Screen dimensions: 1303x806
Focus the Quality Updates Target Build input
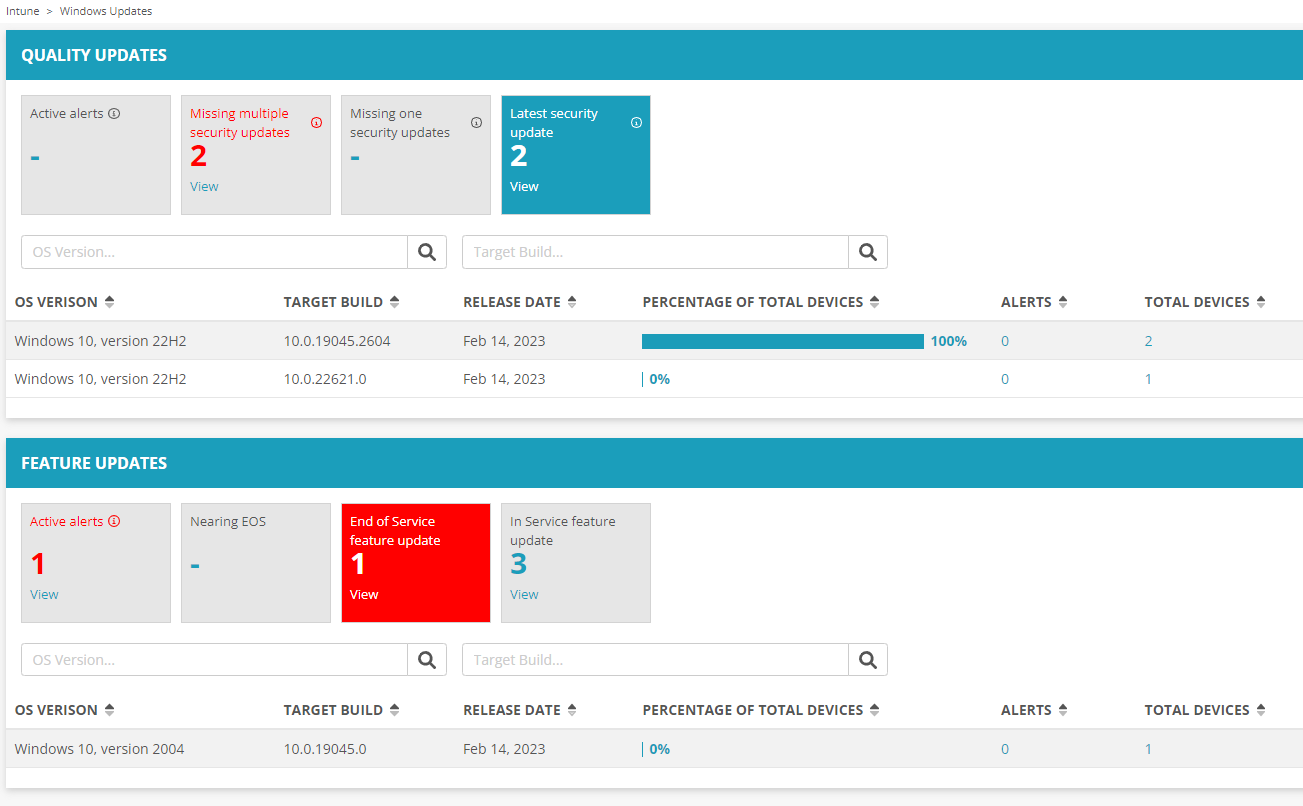point(655,252)
